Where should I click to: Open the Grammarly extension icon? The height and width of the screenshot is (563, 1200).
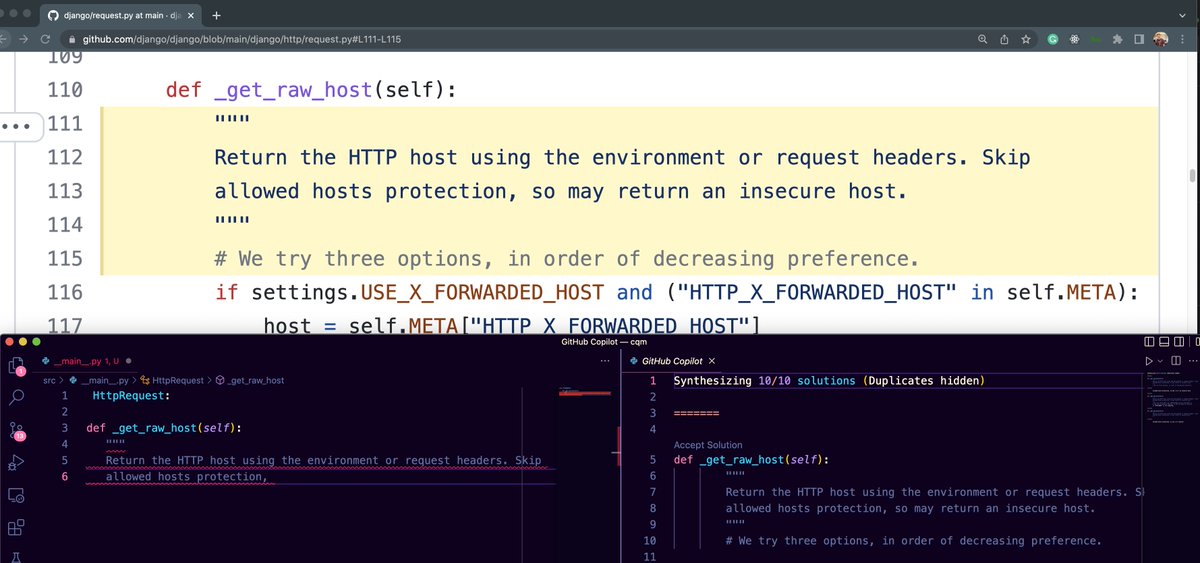pos(1053,39)
